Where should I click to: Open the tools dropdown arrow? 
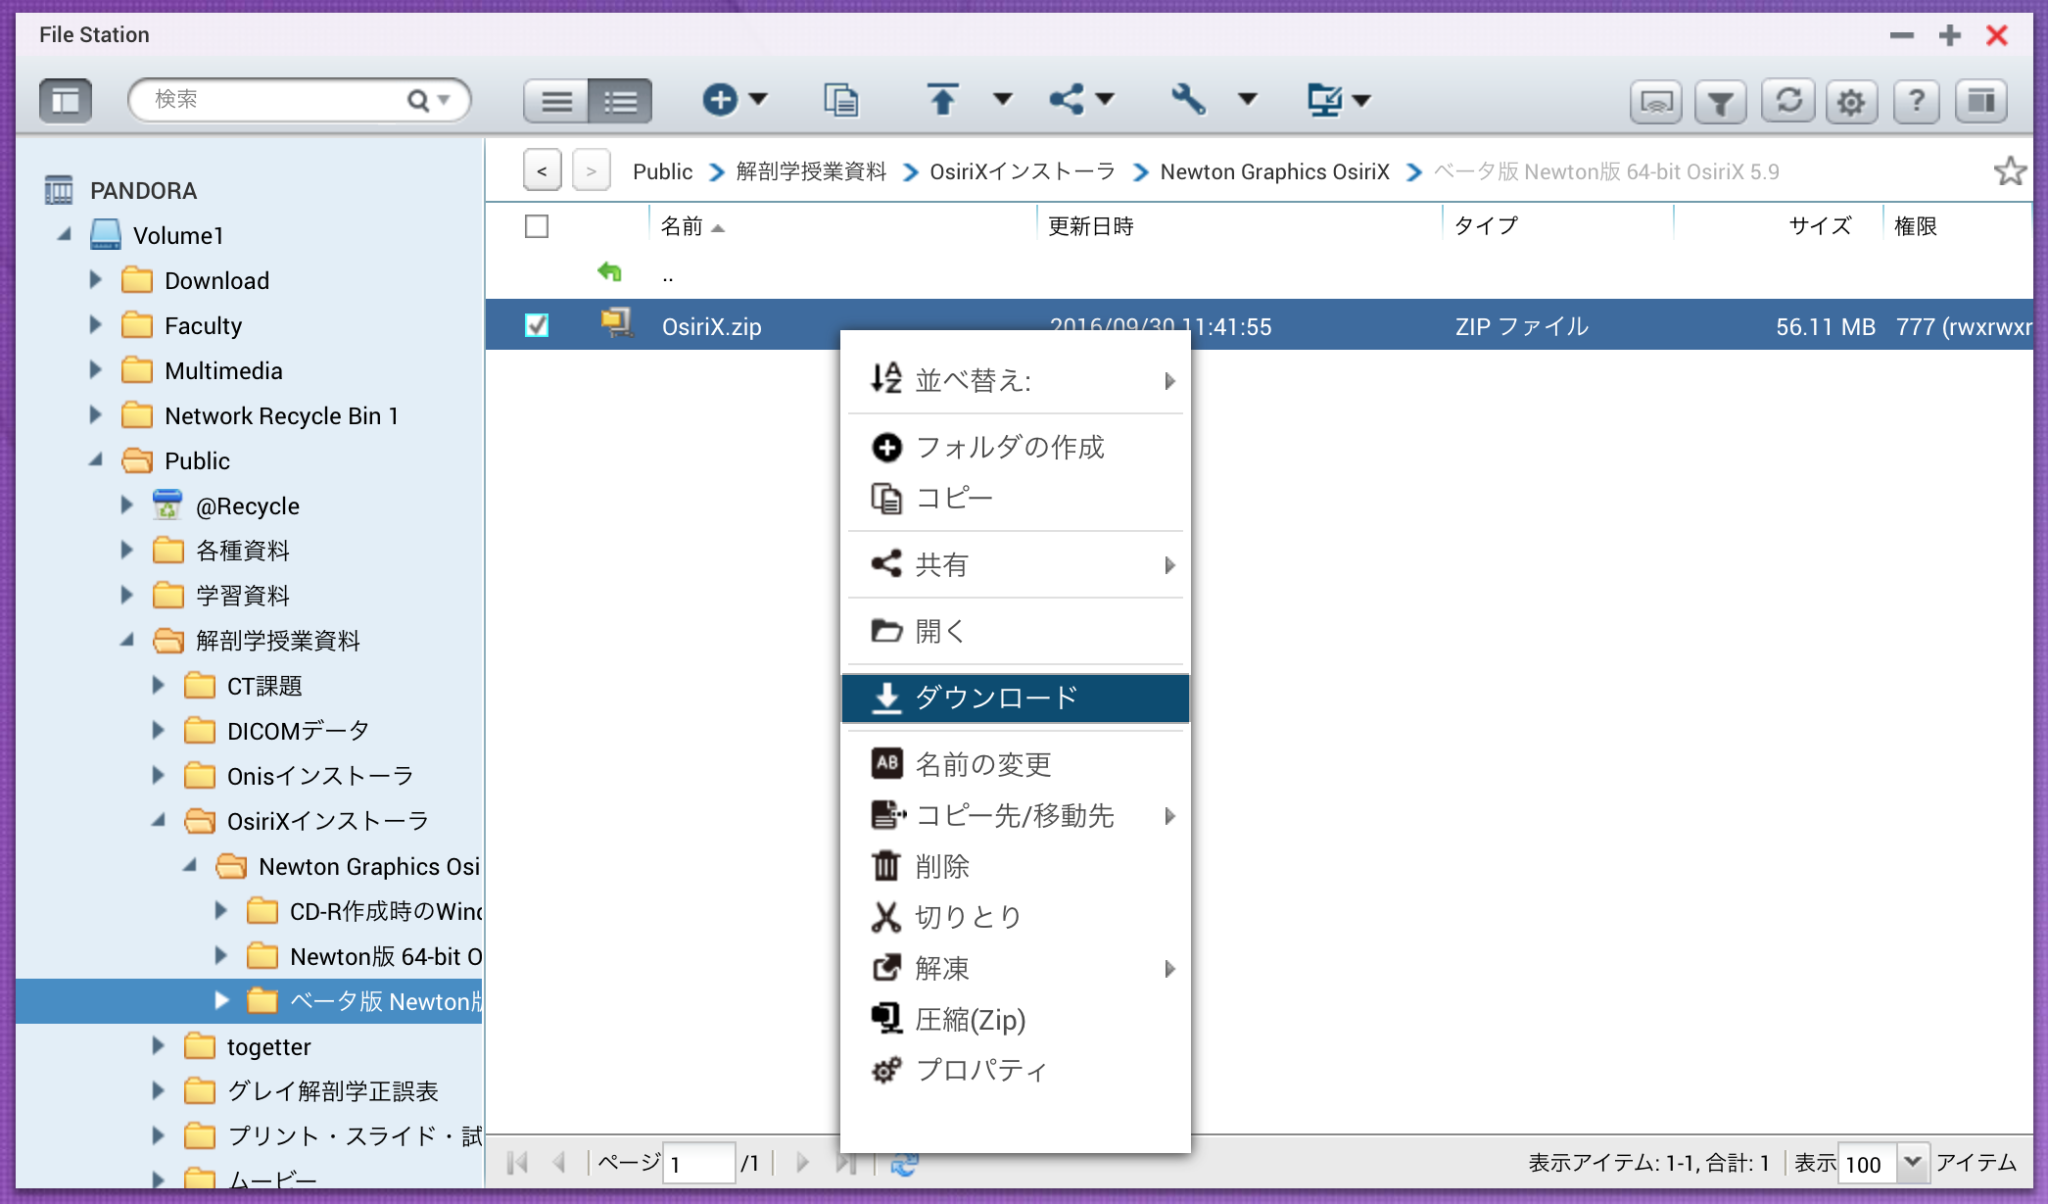[1247, 99]
